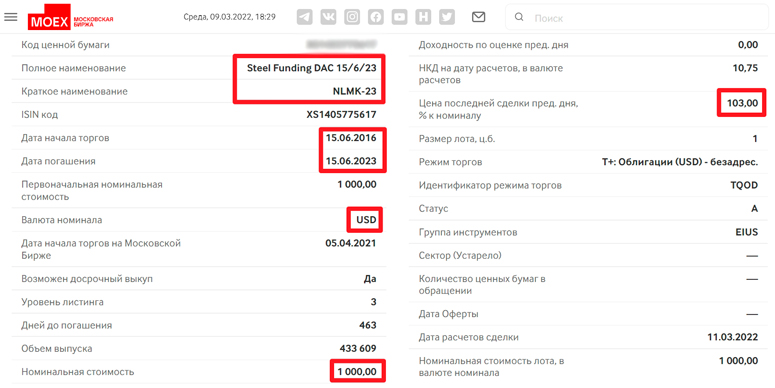
Task: Select the full name Steel Funding DAC 15/6/23
Action: coord(311,68)
